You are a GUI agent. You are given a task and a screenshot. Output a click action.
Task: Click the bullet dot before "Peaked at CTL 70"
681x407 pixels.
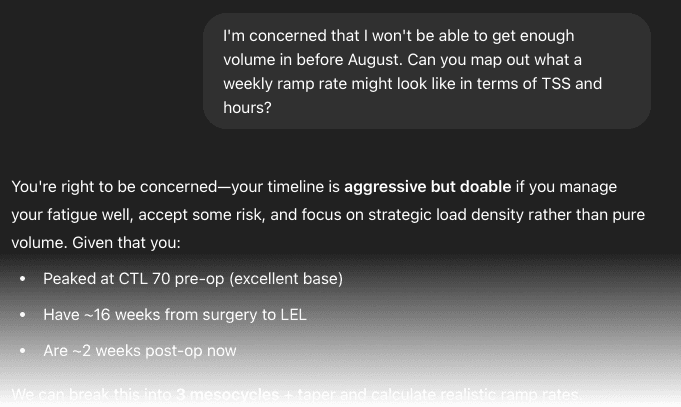[23, 278]
